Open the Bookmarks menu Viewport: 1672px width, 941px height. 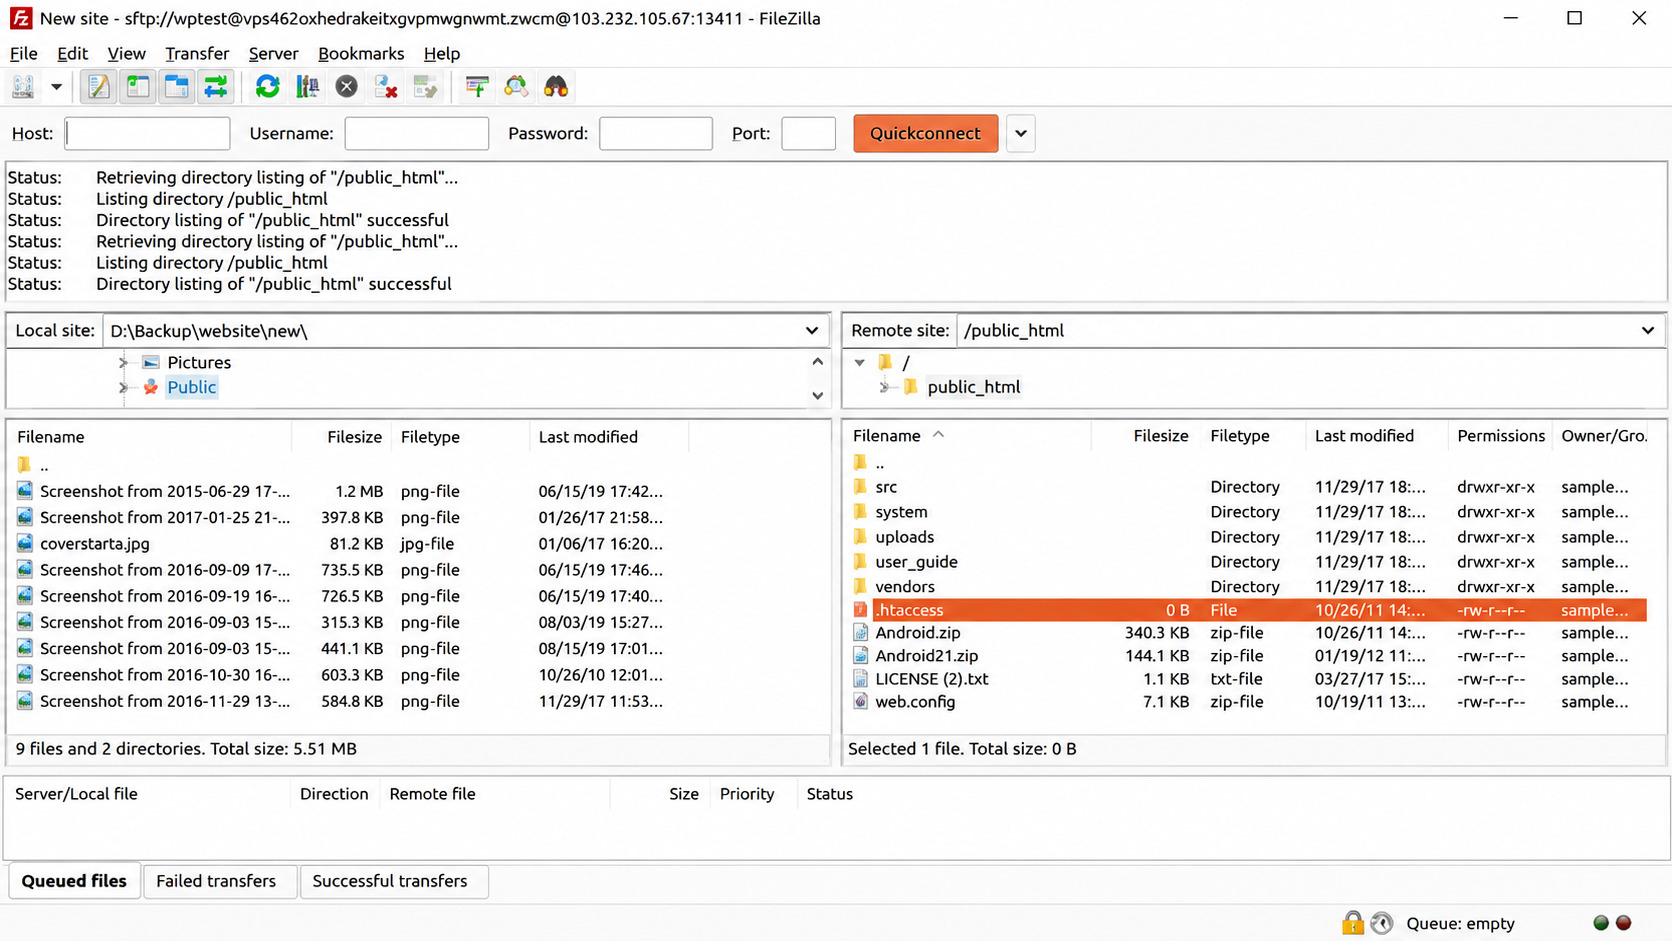coord(361,54)
